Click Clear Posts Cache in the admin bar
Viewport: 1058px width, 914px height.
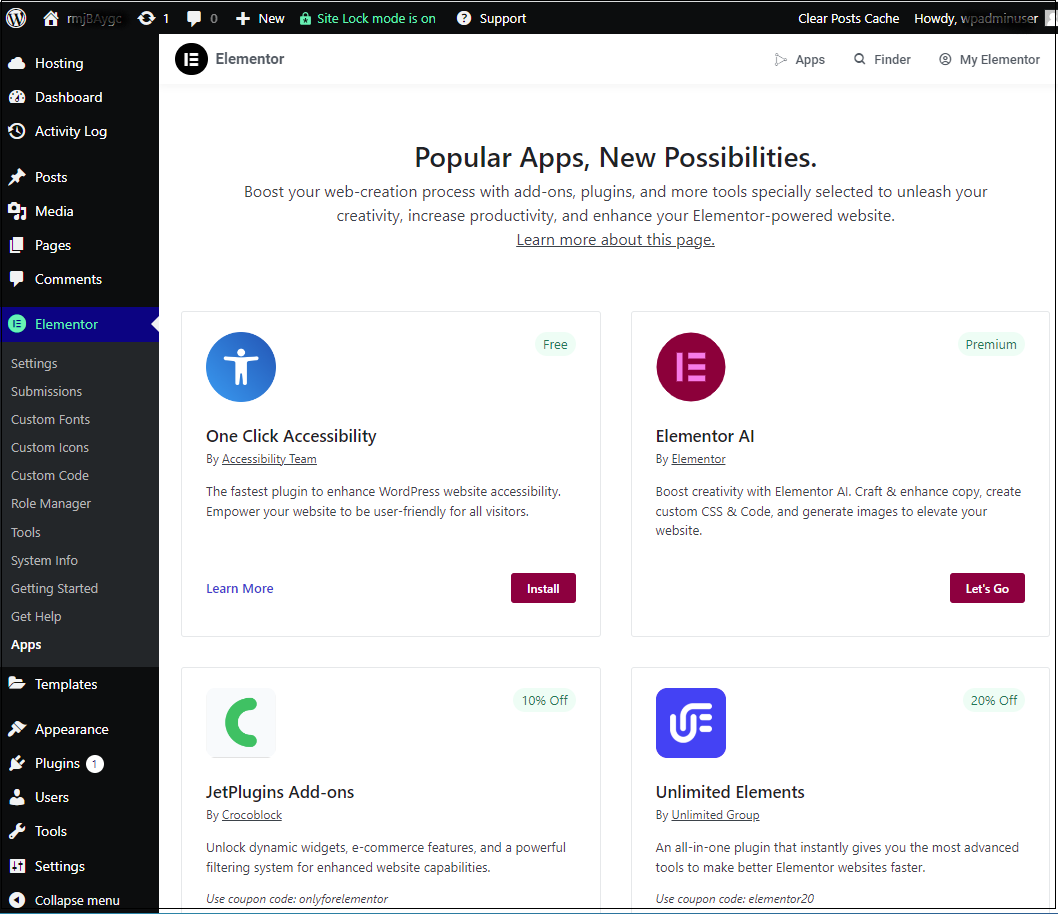tap(848, 17)
